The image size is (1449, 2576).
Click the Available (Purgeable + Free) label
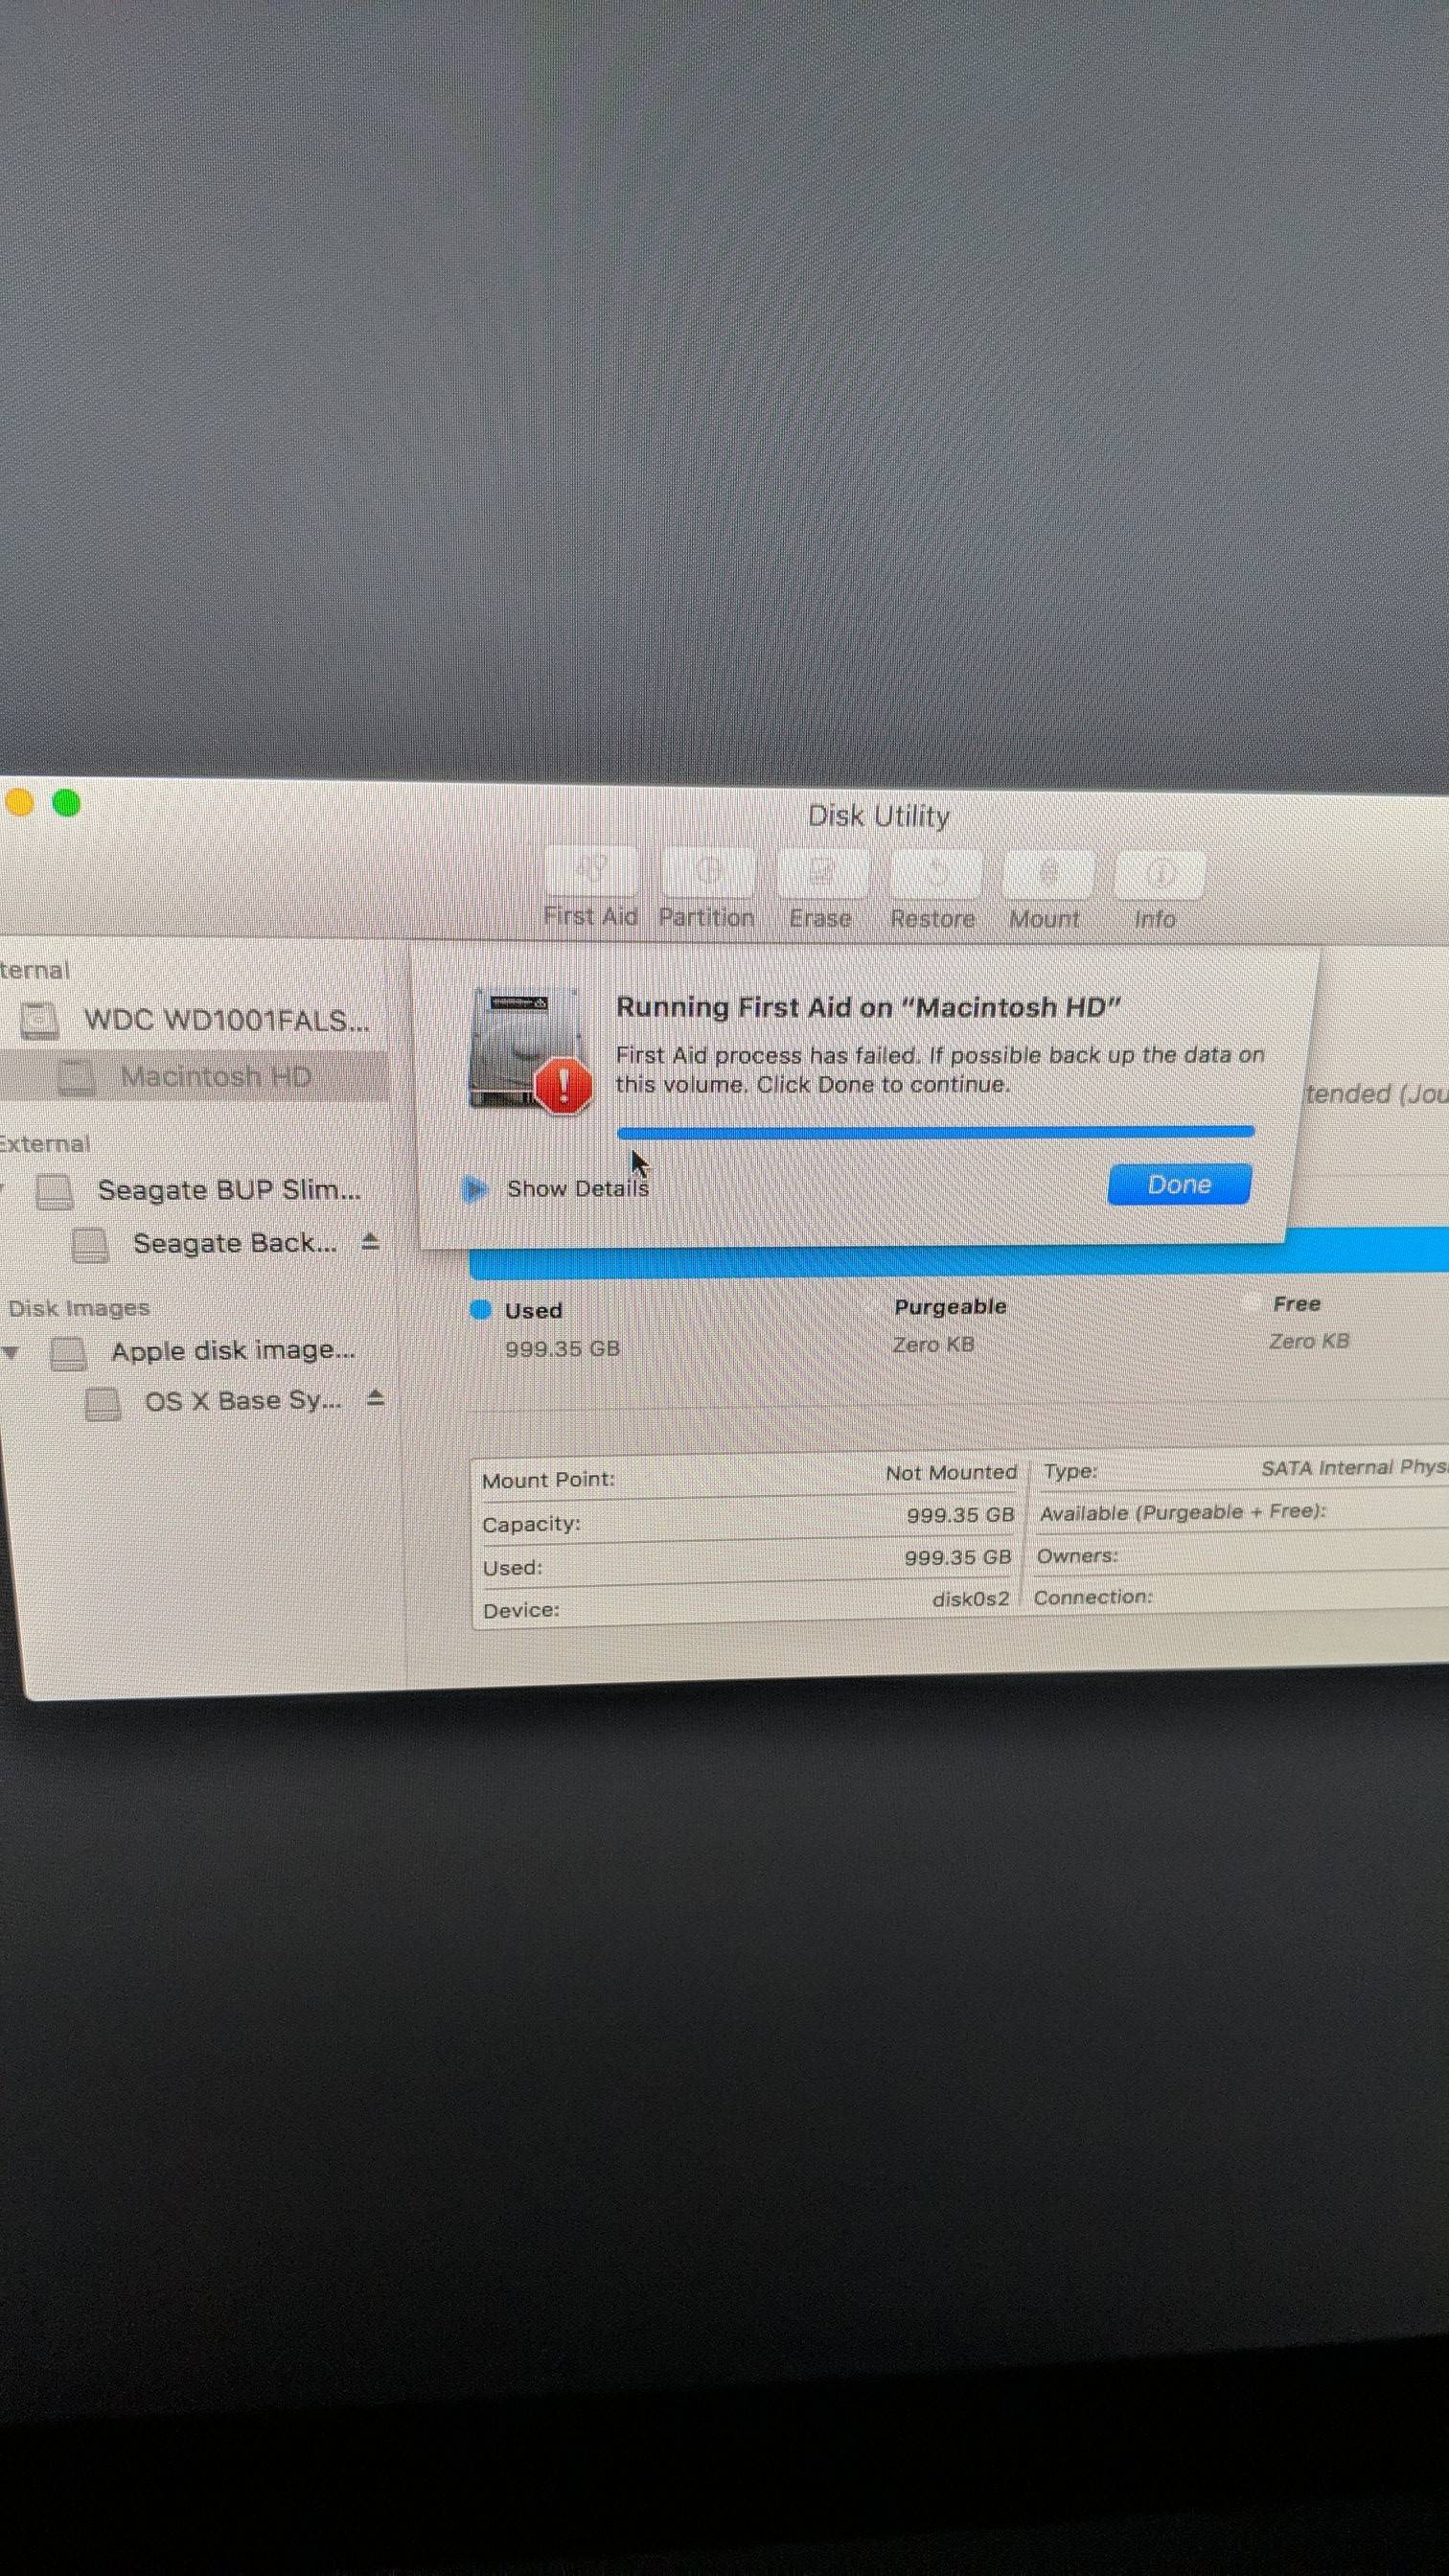point(1183,1513)
